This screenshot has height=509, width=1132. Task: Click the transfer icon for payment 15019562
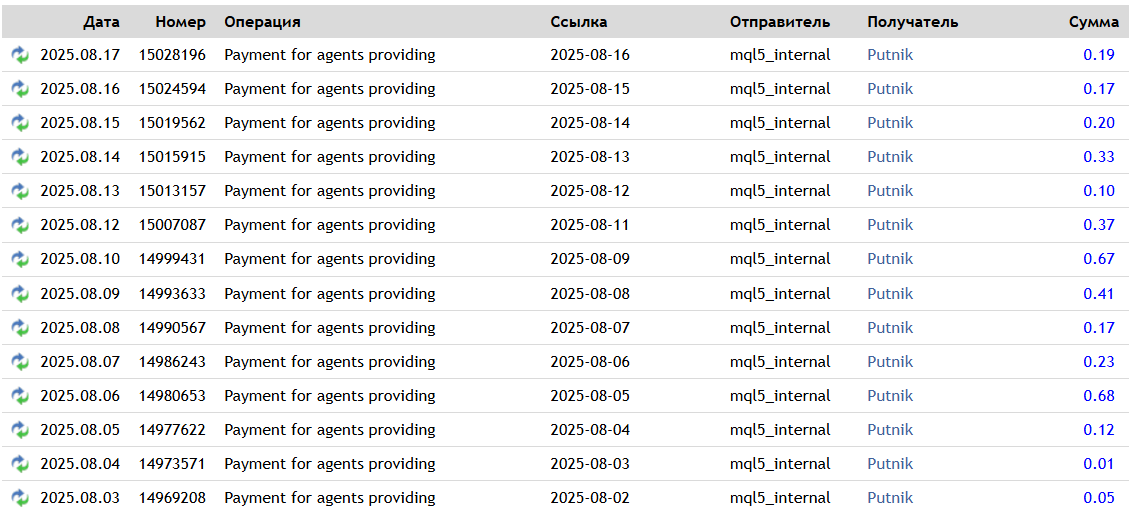pos(20,123)
